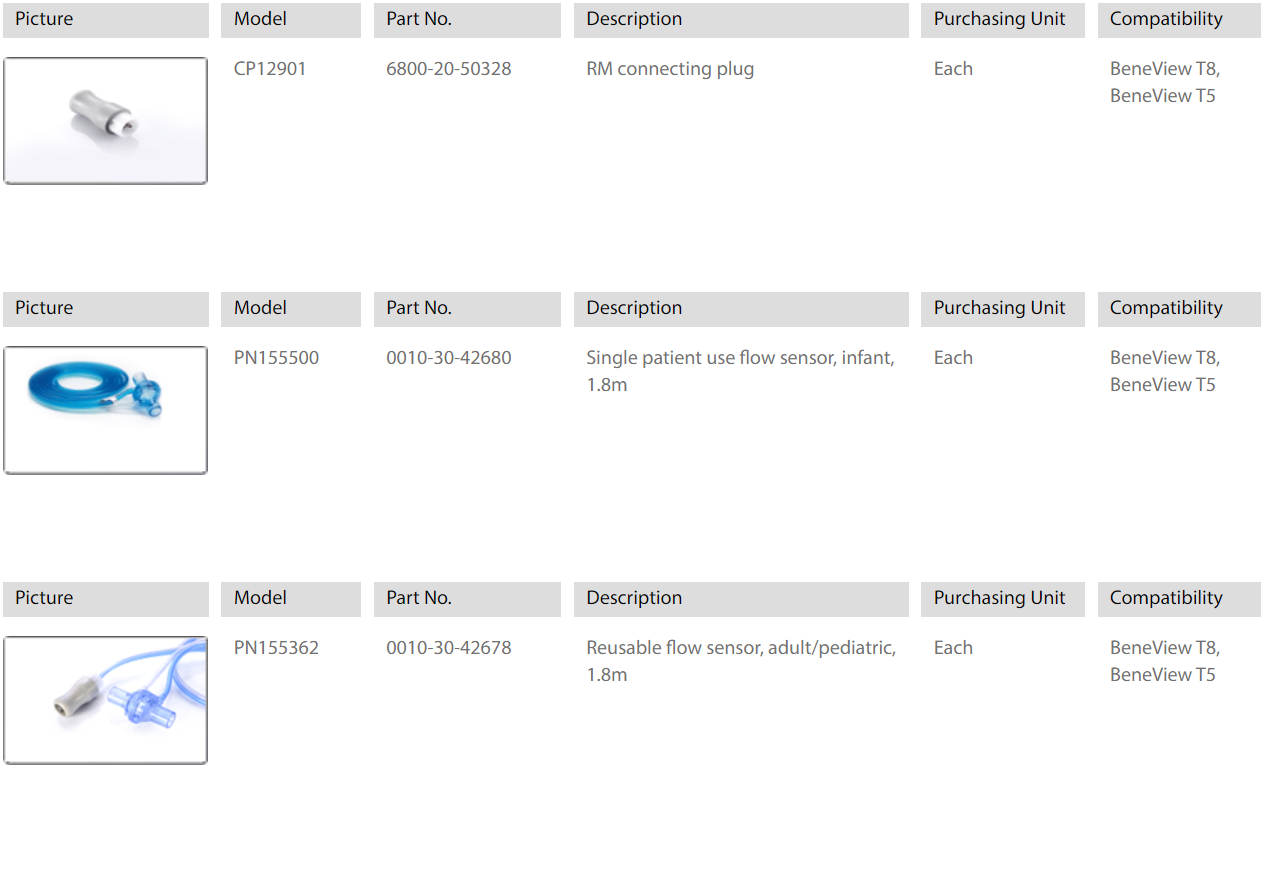Click the Description header above the reusable flow sensor
1265x878 pixels.
(634, 598)
